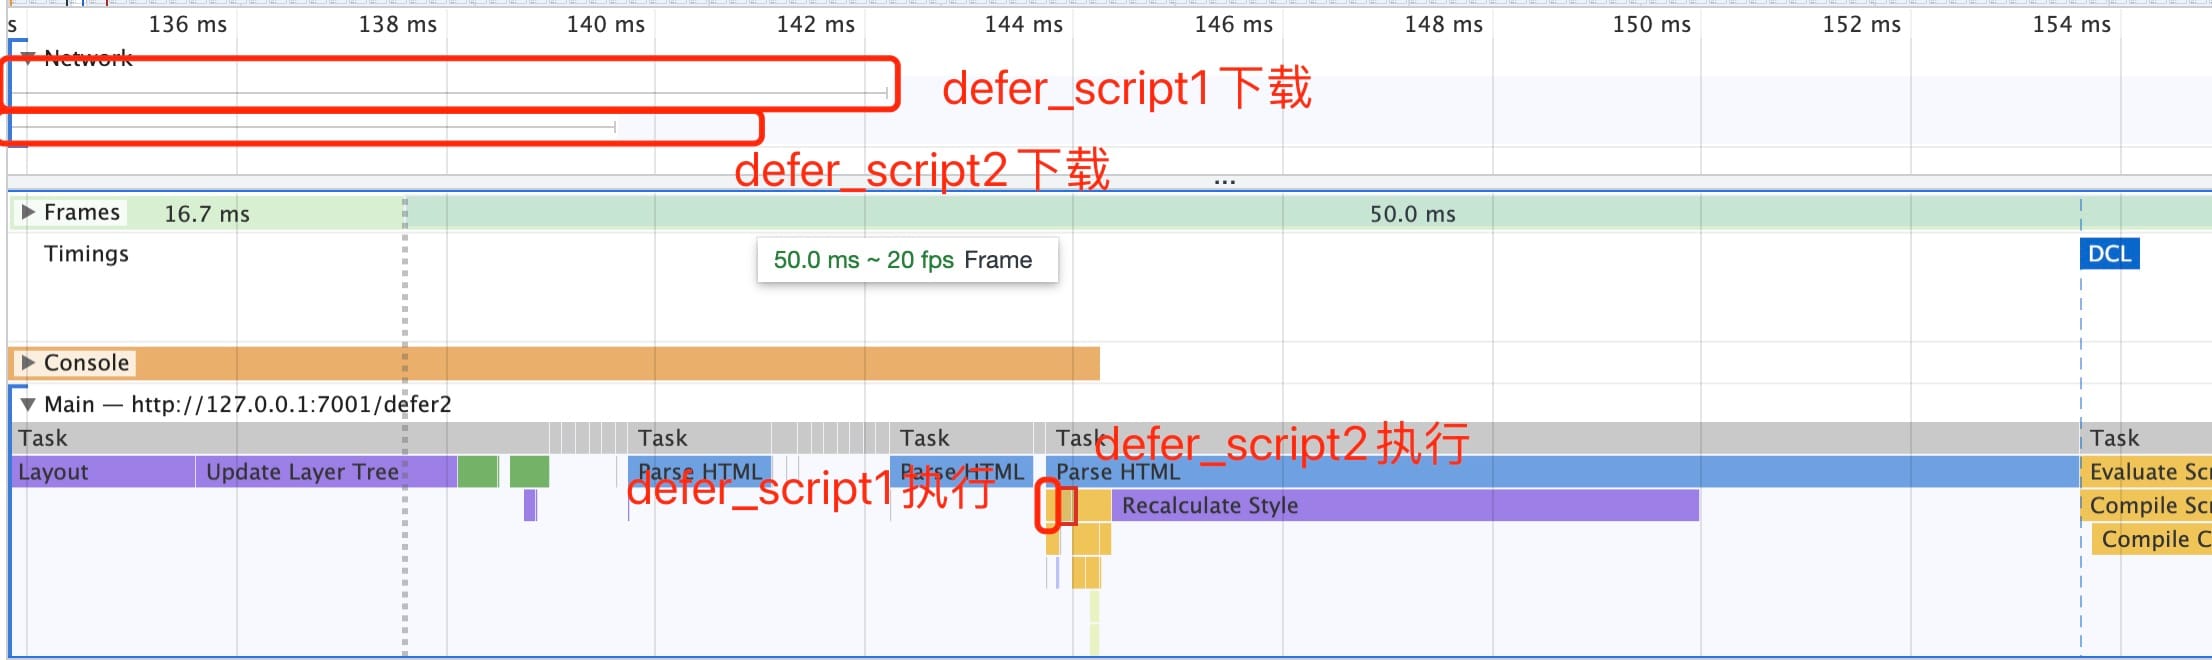Select the Recalculate Style event
This screenshot has height=660, width=2212.
click(x=1400, y=506)
